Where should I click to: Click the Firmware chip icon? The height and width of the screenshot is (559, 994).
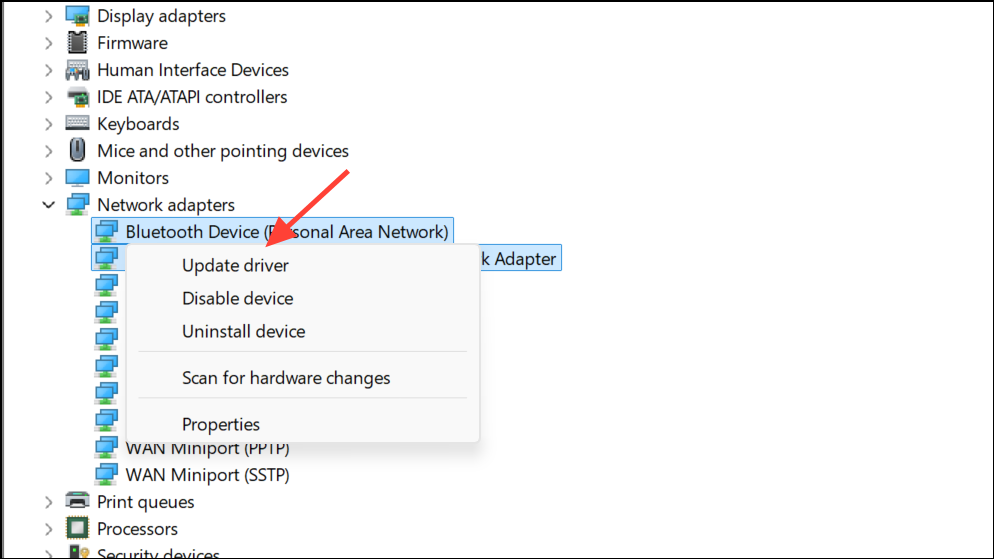[x=77, y=43]
